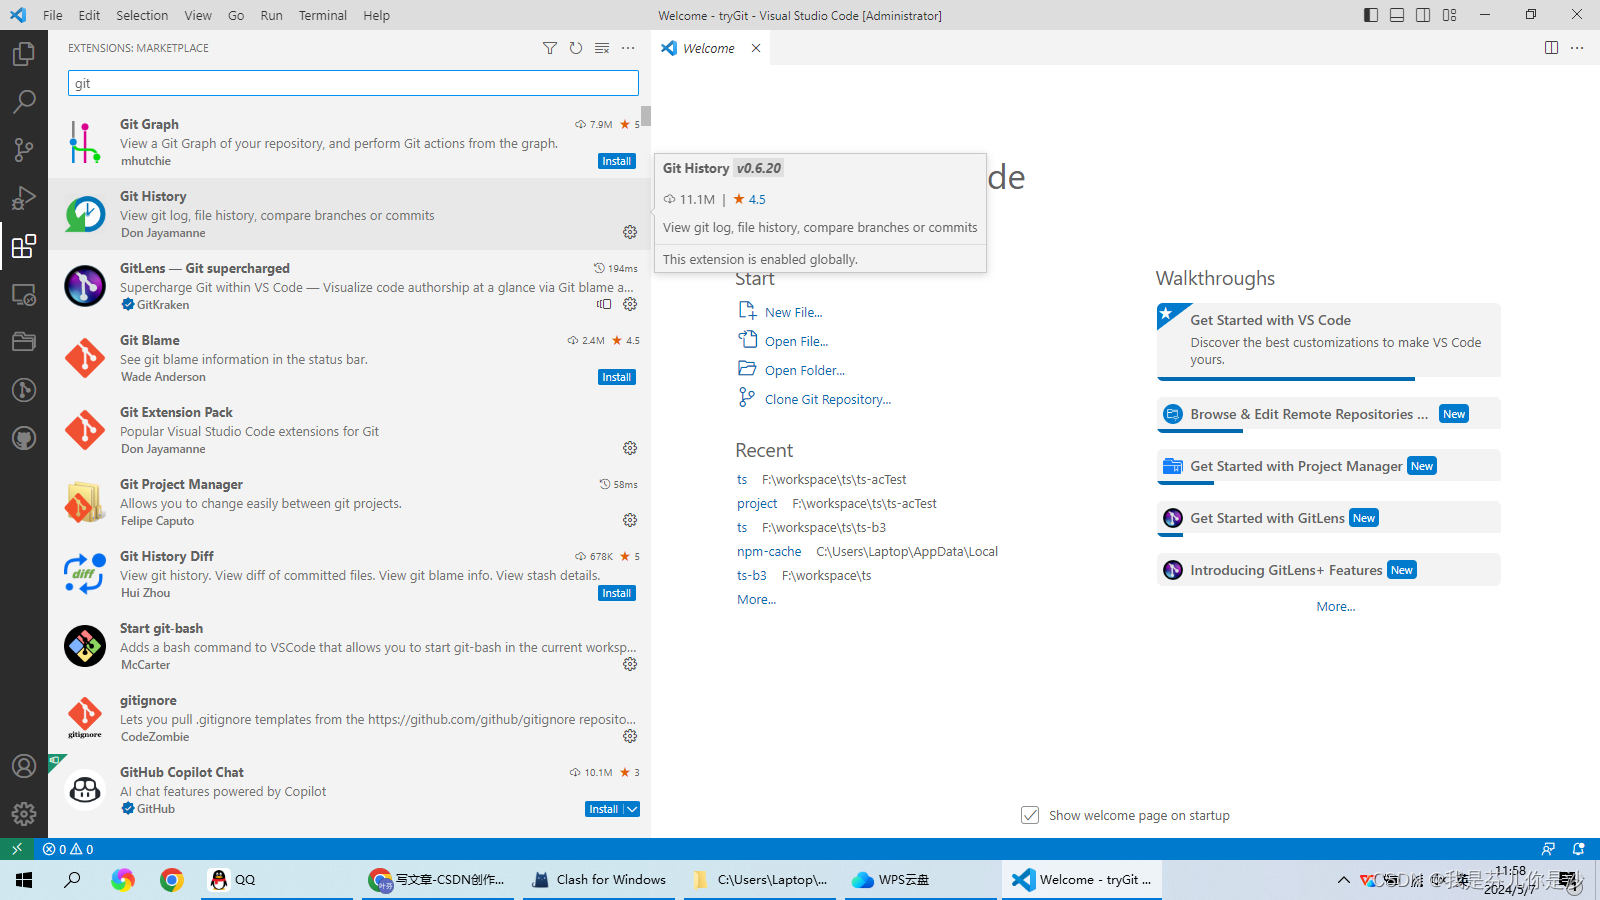Viewport: 1600px width, 900px height.
Task: Open Windows Start menu
Action: (24, 880)
